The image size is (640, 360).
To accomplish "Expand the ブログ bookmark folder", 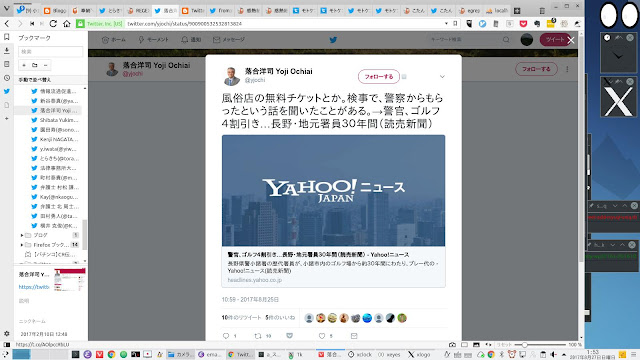I will click(22, 235).
